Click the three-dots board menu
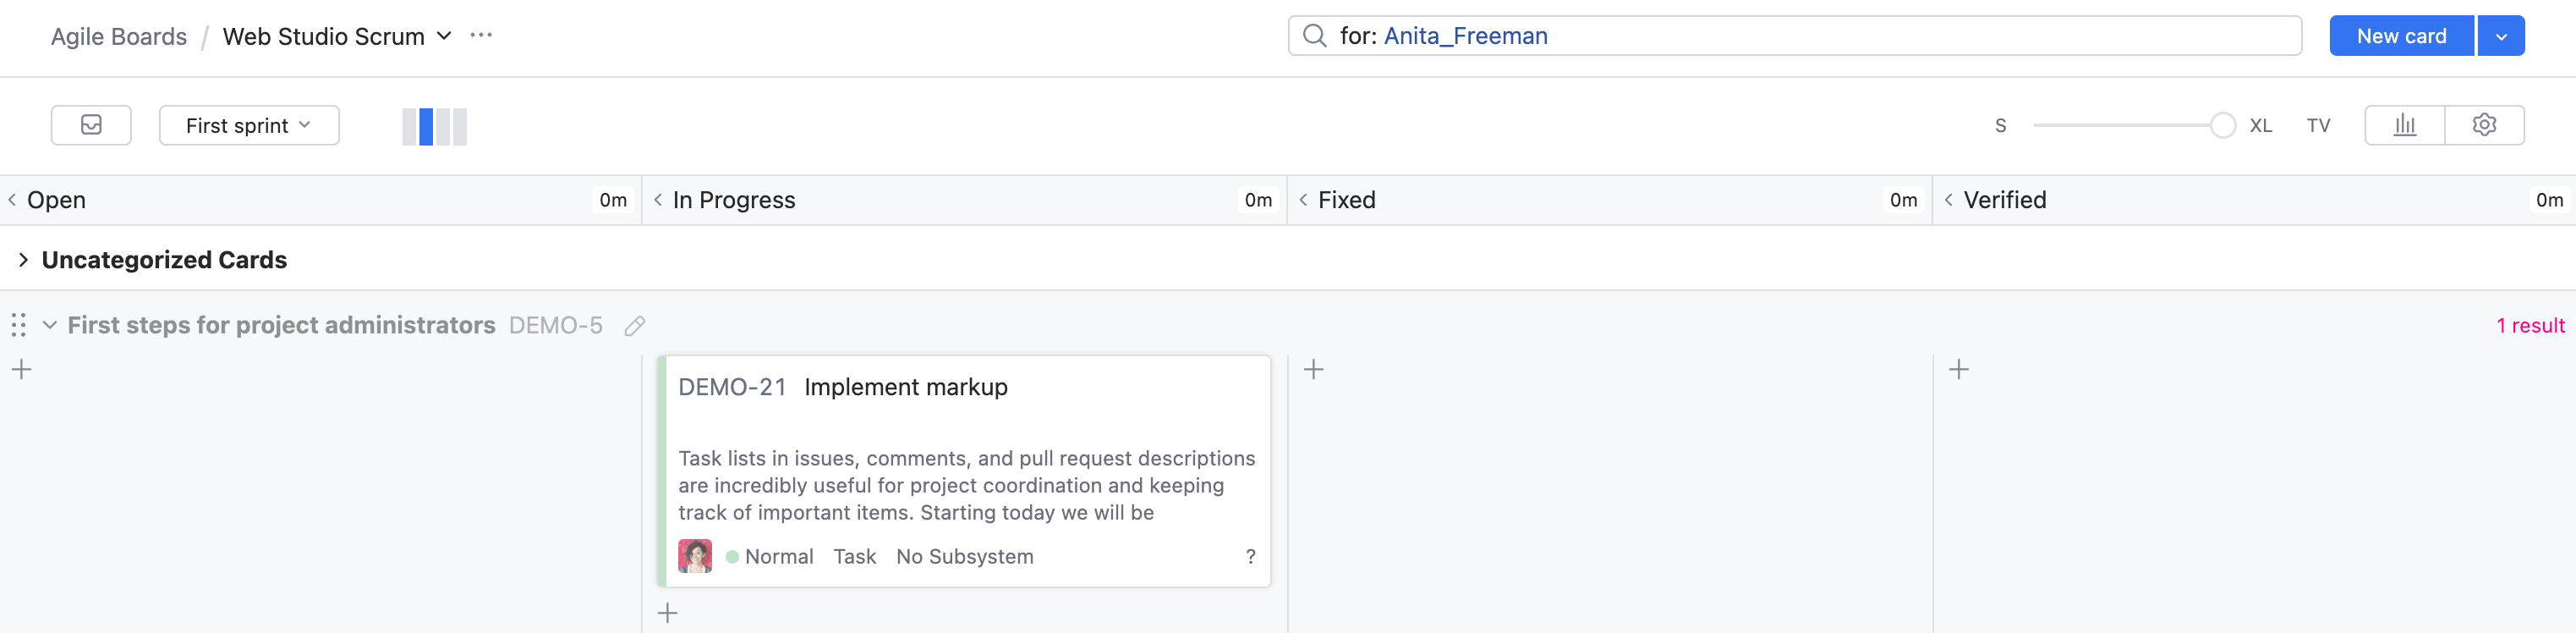2576x633 pixels. point(481,36)
